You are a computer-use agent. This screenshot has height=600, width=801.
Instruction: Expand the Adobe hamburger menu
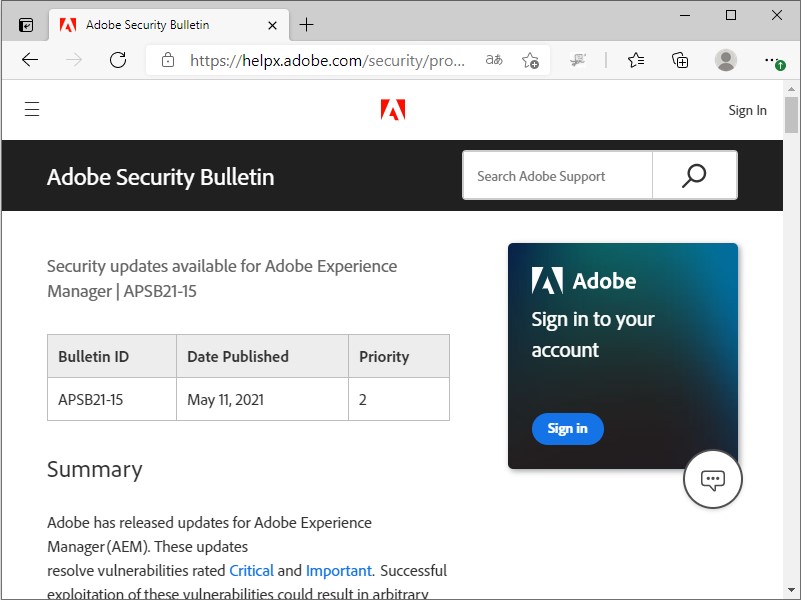coord(31,109)
